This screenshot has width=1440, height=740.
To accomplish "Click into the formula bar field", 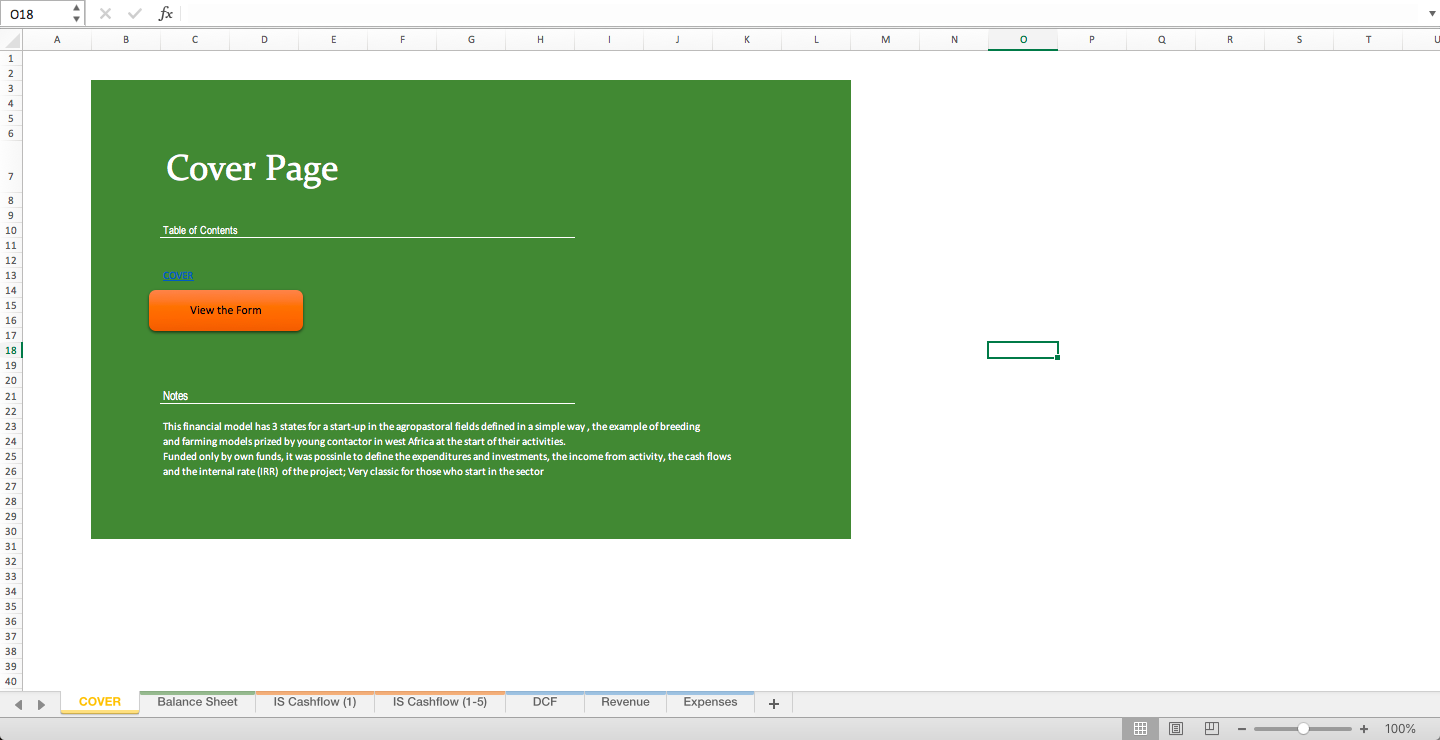I will pyautogui.click(x=803, y=13).
